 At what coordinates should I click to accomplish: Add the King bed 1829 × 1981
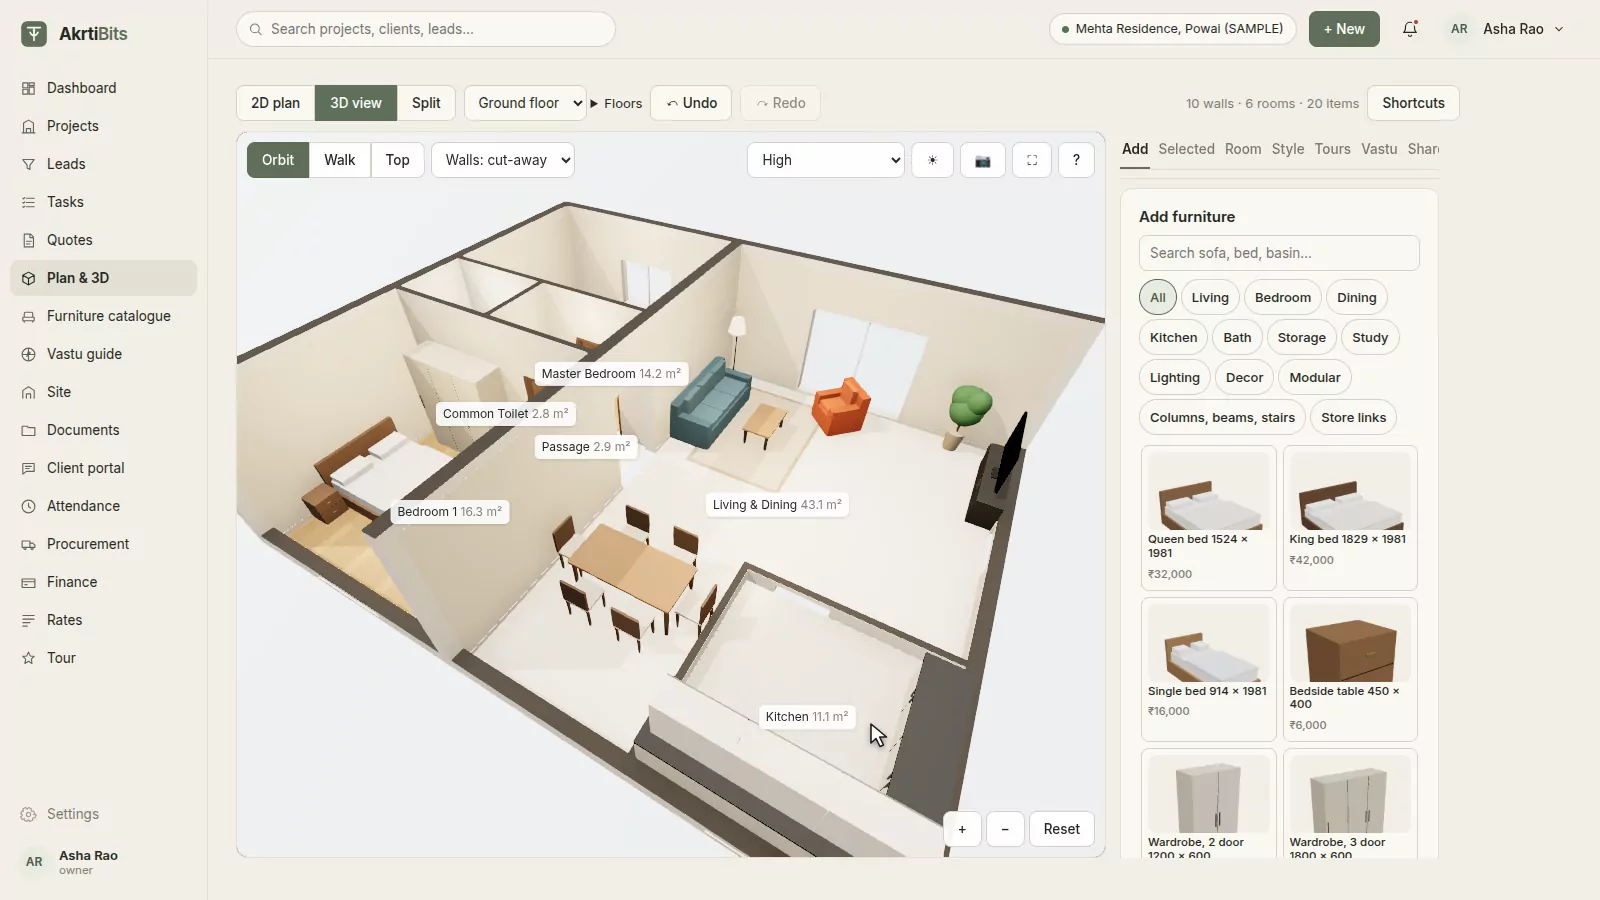pos(1350,518)
